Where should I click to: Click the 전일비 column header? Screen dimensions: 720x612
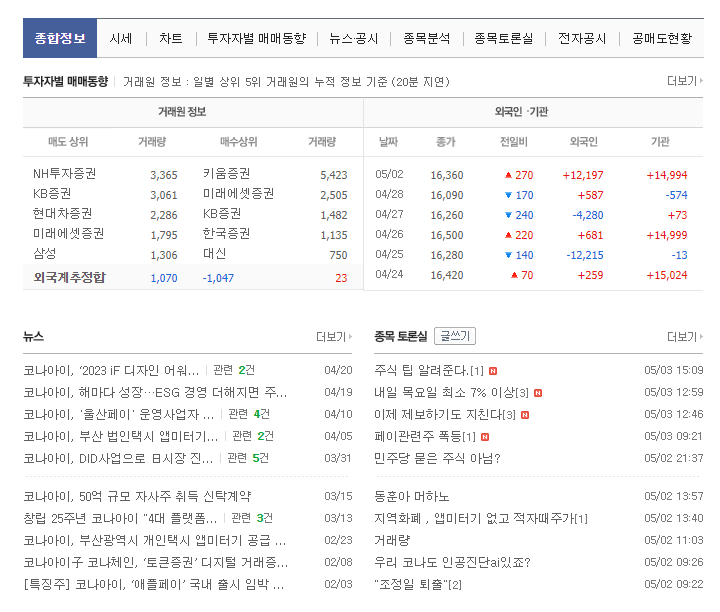(x=513, y=142)
